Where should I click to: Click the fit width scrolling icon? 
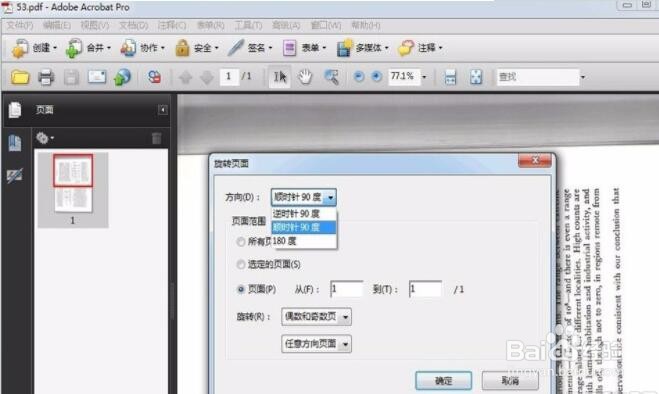pos(450,77)
